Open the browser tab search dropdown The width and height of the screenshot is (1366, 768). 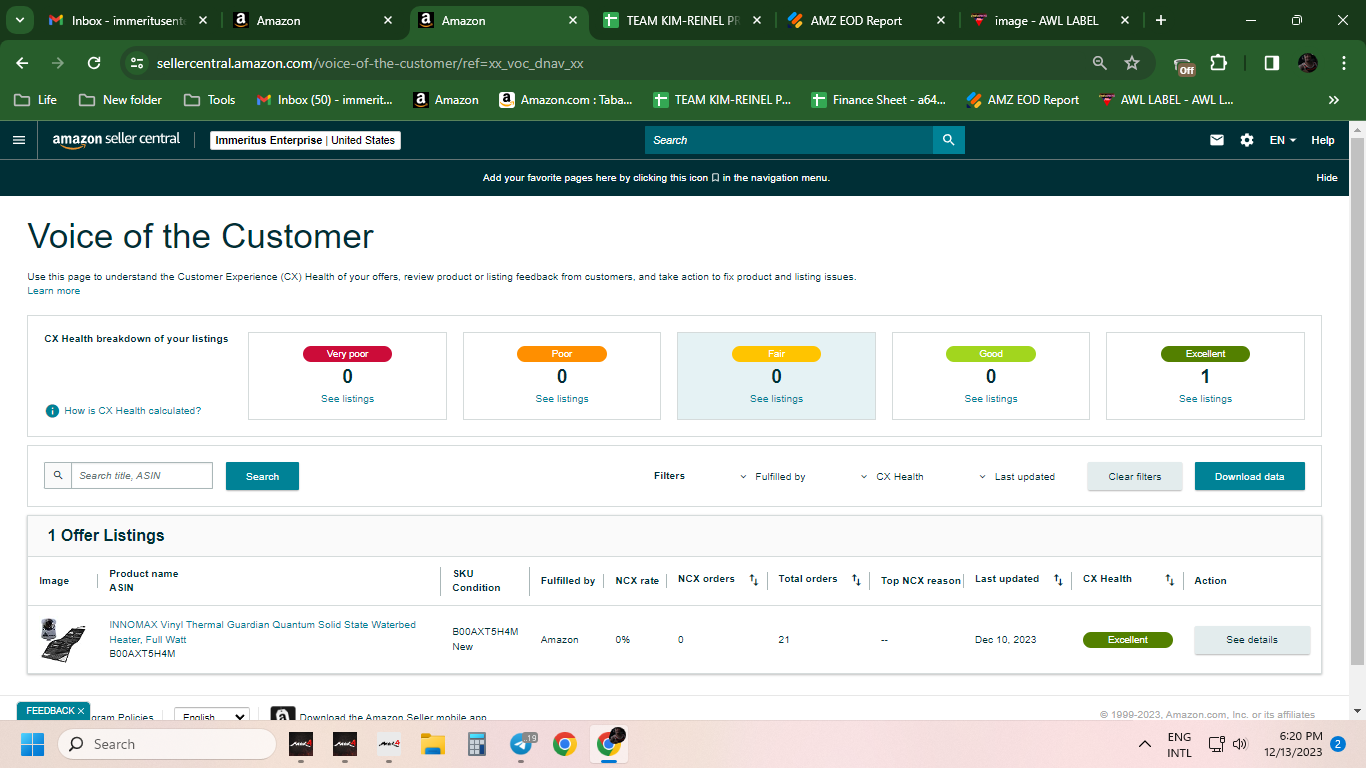click(22, 20)
